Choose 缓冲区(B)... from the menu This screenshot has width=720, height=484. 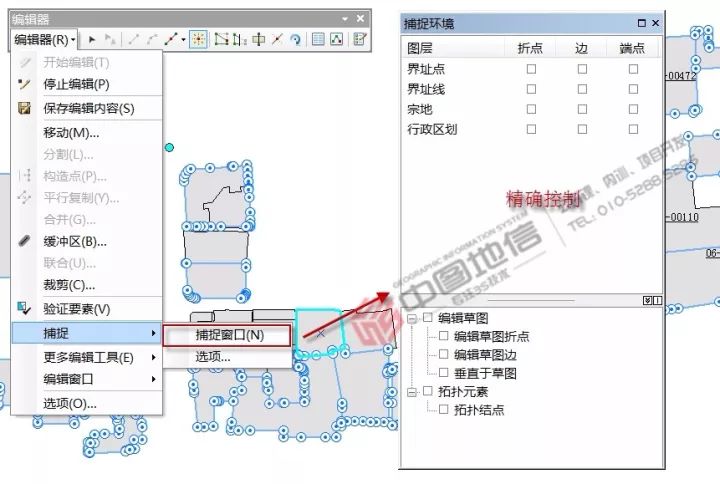(x=87, y=242)
